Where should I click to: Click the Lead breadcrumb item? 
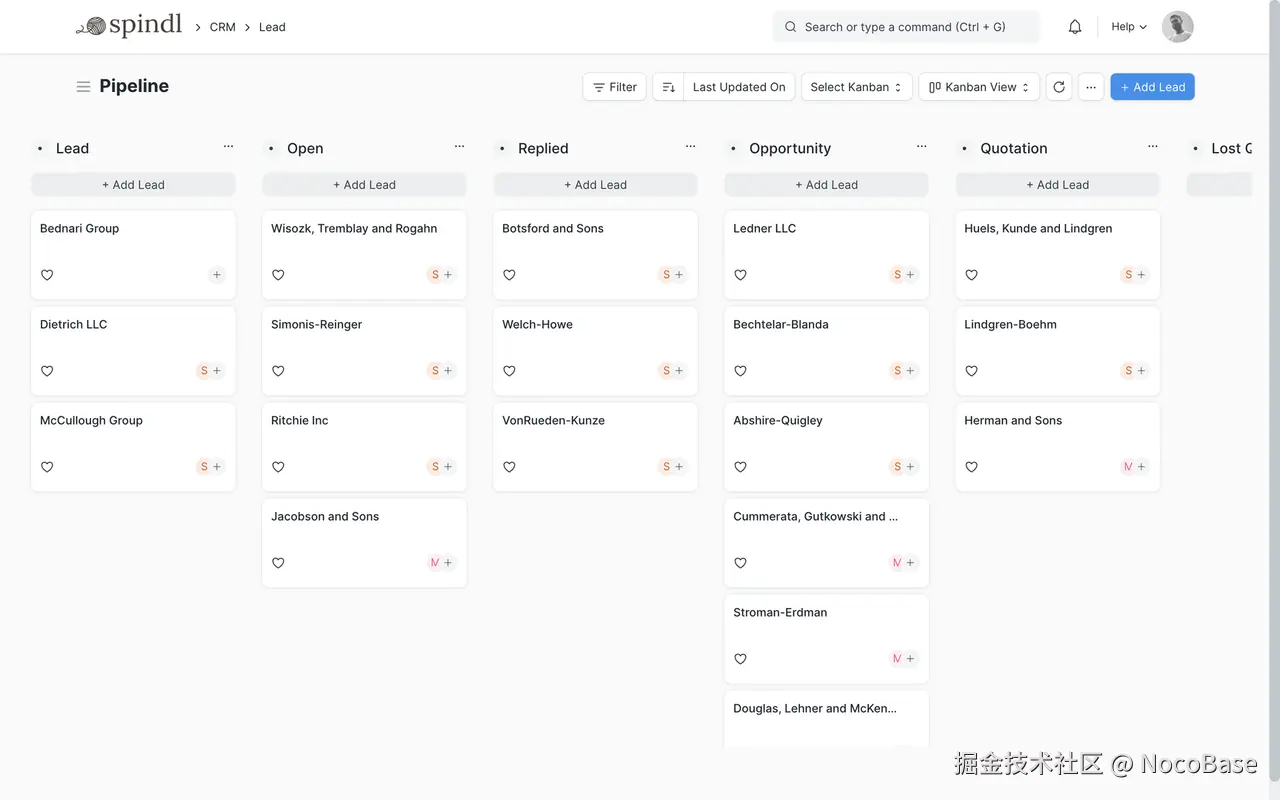pyautogui.click(x=272, y=27)
